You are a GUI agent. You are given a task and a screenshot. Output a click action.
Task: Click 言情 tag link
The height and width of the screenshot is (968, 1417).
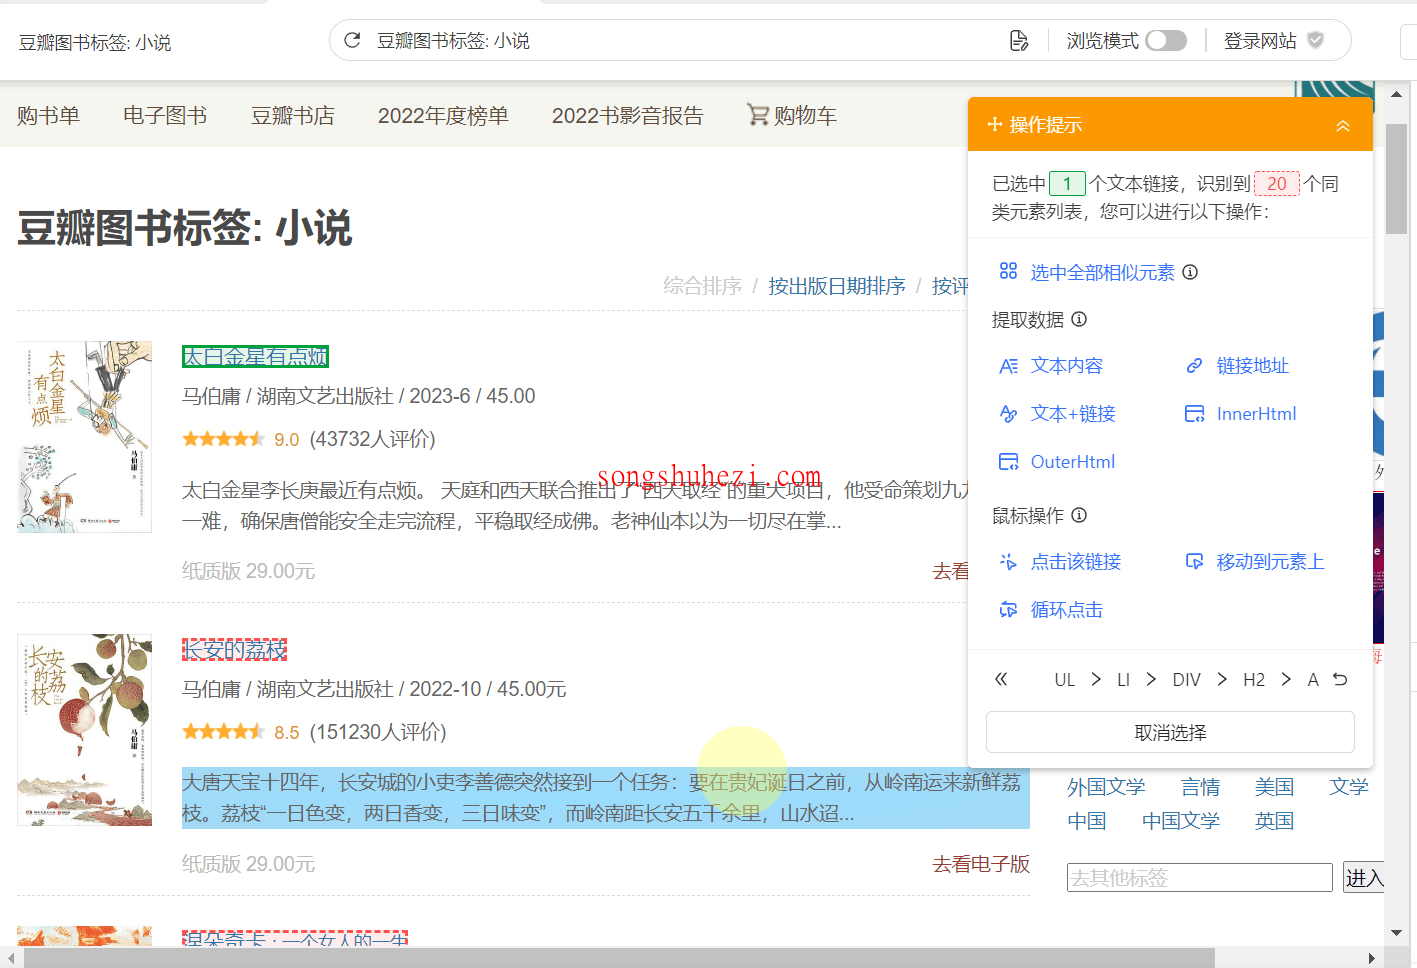[1200, 787]
